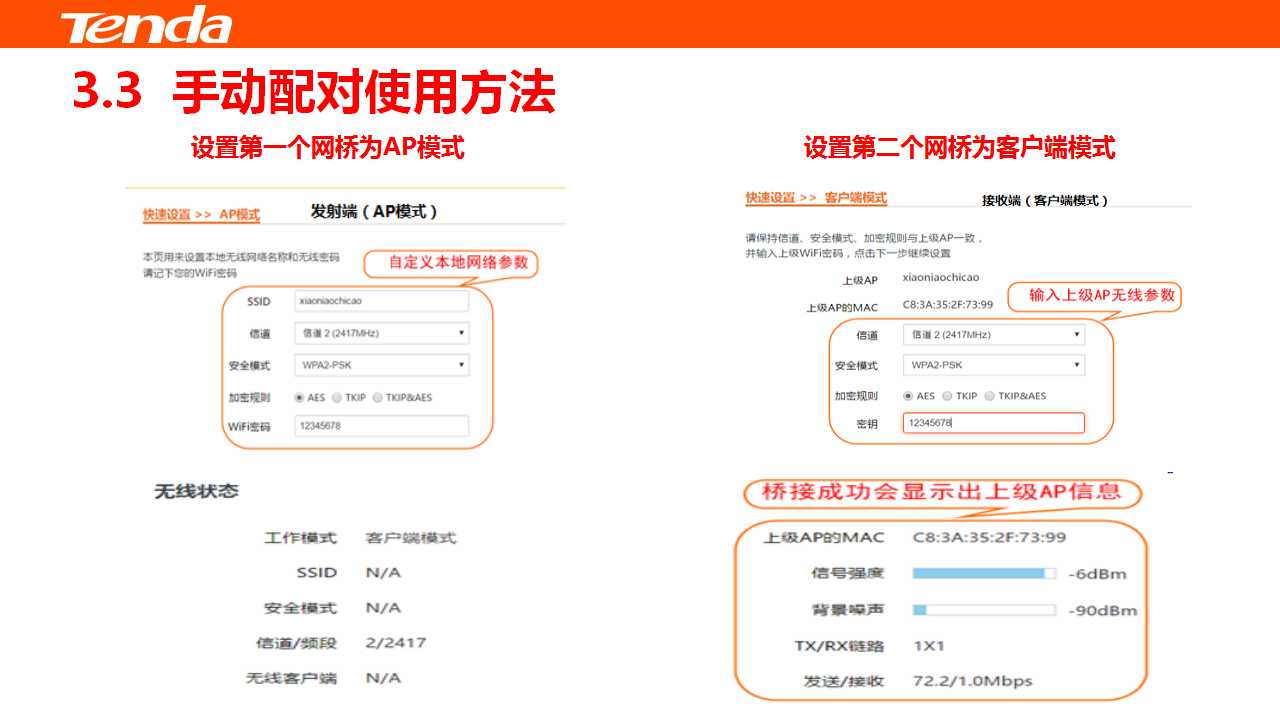Expand WPA2-PSK security dropdown in client panel
The width and height of the screenshot is (1280, 720).
[993, 365]
